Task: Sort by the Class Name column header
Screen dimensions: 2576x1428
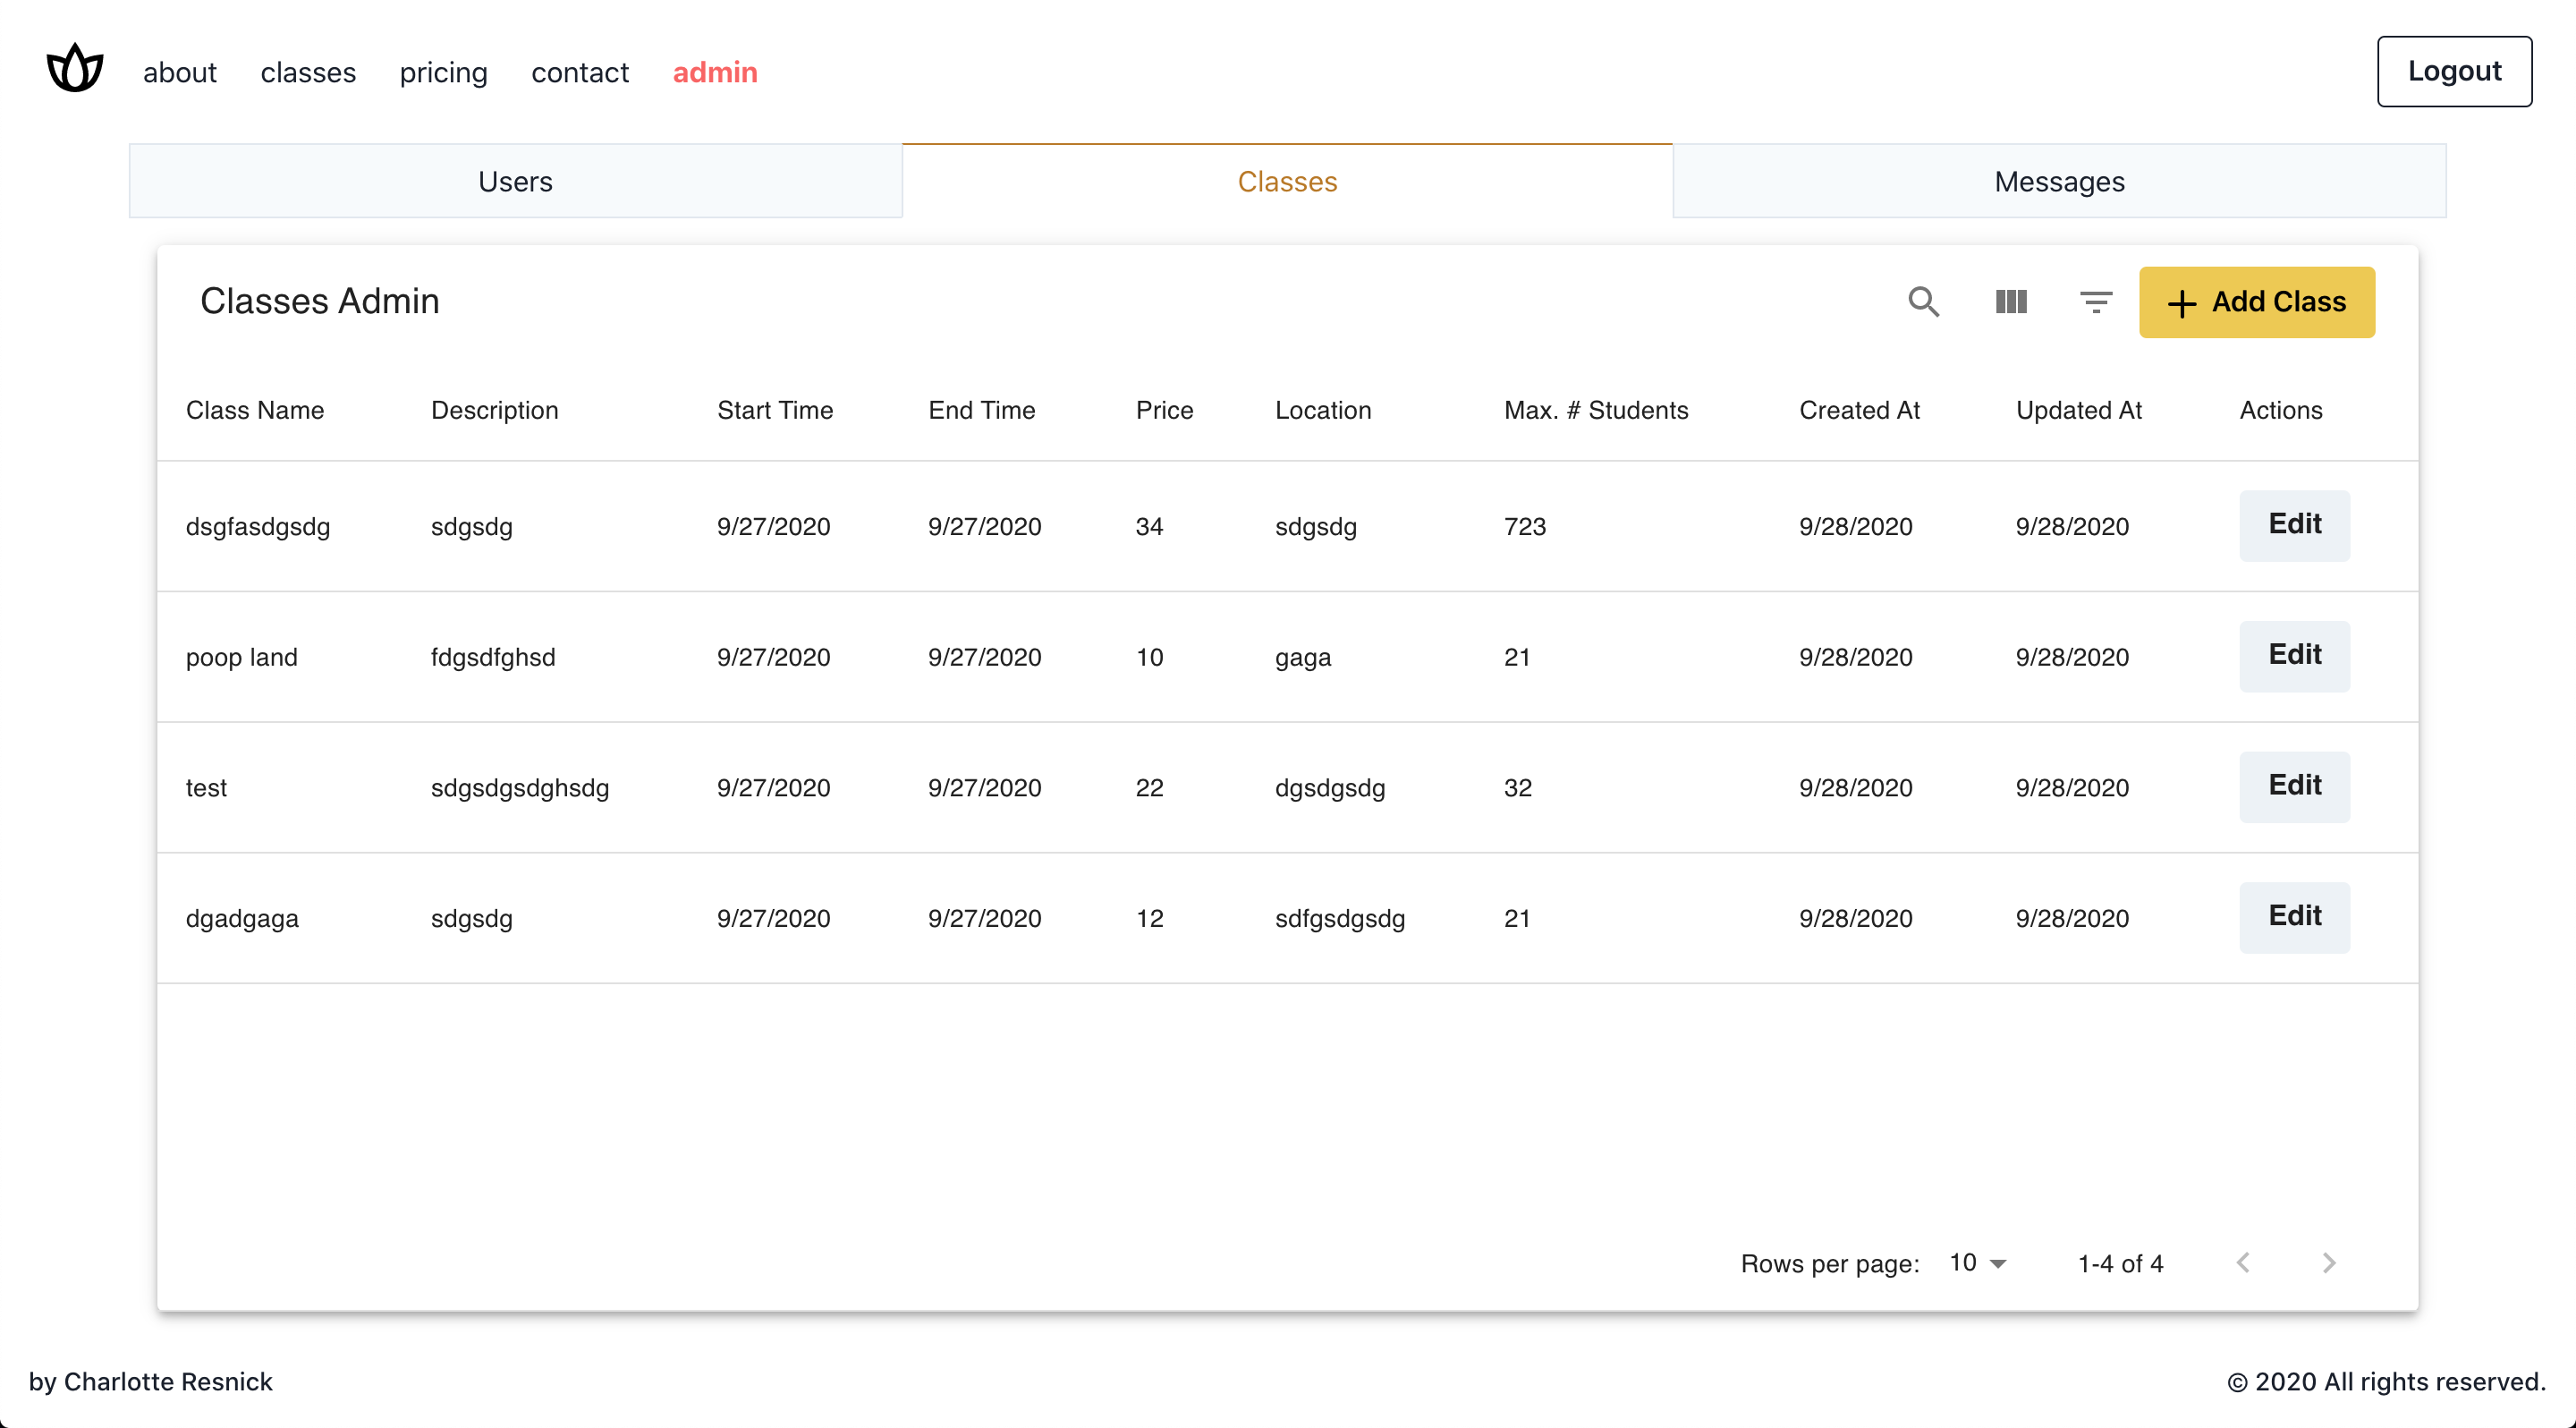Action: (255, 410)
